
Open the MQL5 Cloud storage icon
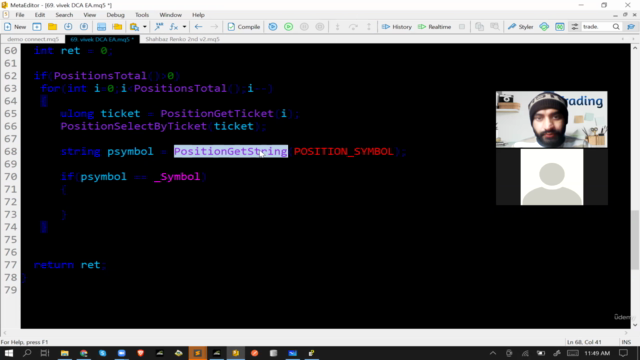[544, 27]
